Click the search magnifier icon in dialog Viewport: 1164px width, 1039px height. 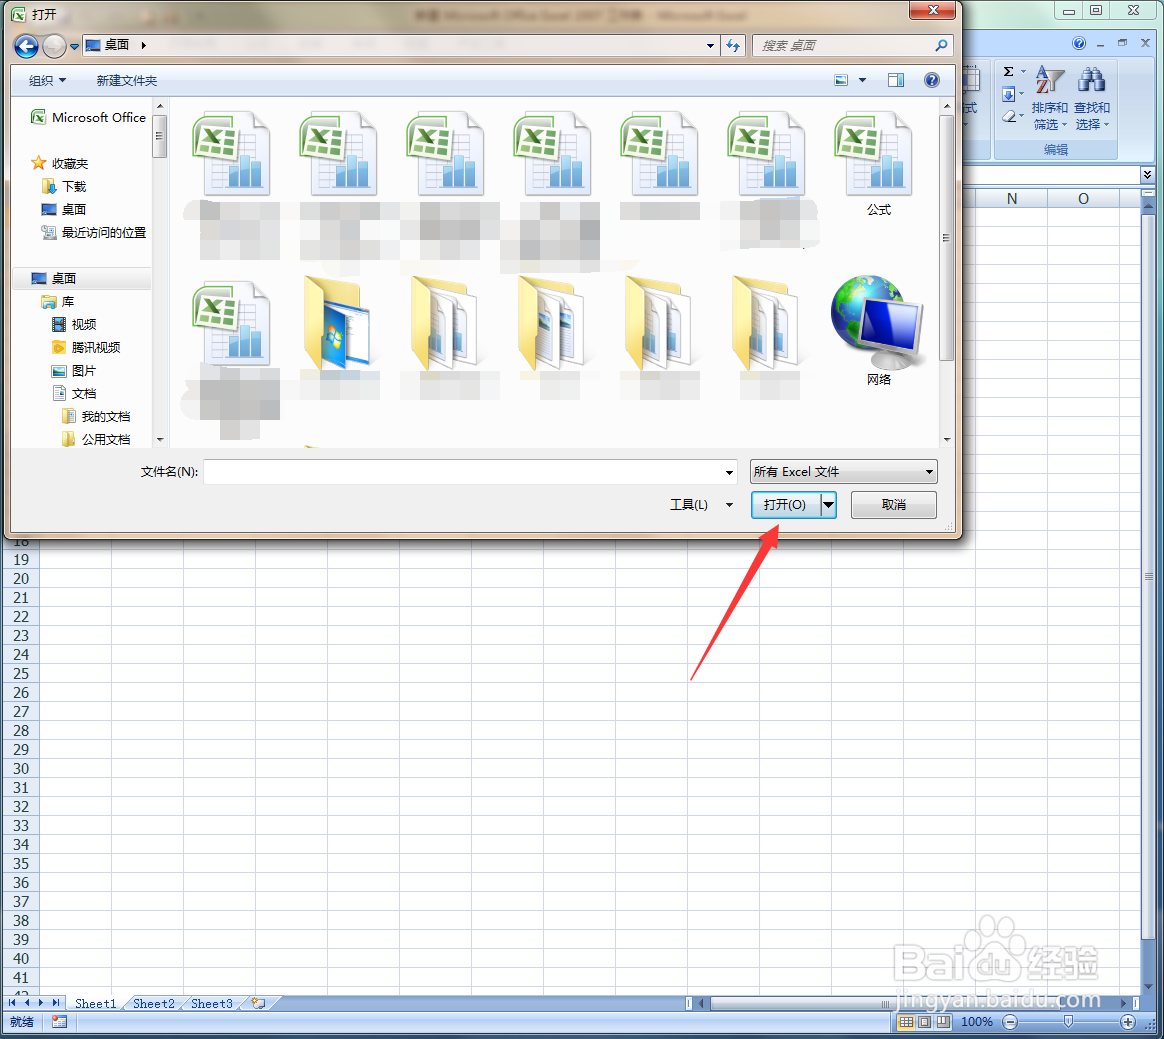point(941,46)
